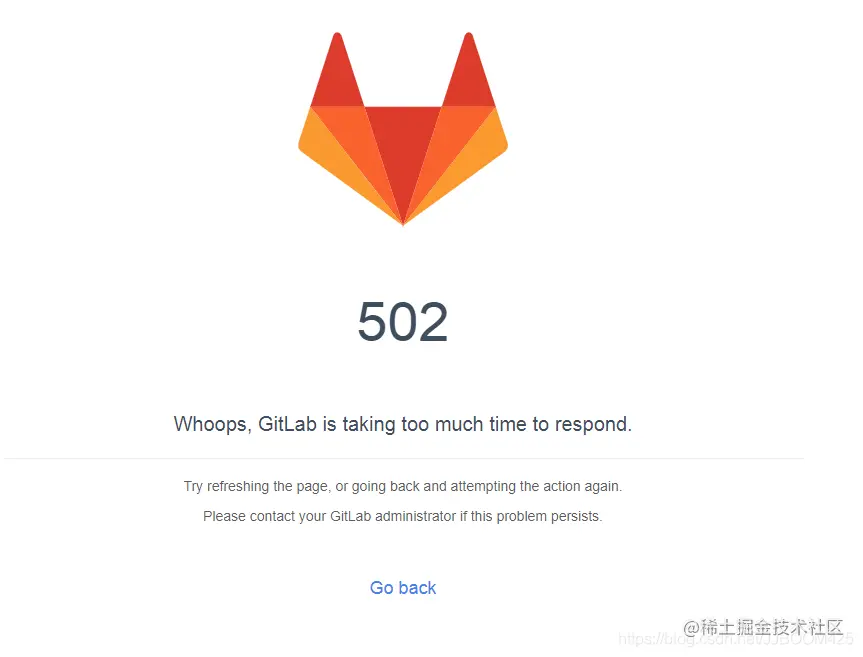Screen dimensions: 863x657
Task: Click the 502 error code
Action: (x=403, y=321)
